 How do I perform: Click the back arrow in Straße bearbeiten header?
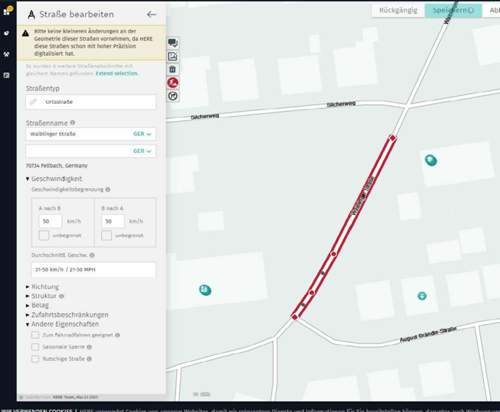coord(151,14)
